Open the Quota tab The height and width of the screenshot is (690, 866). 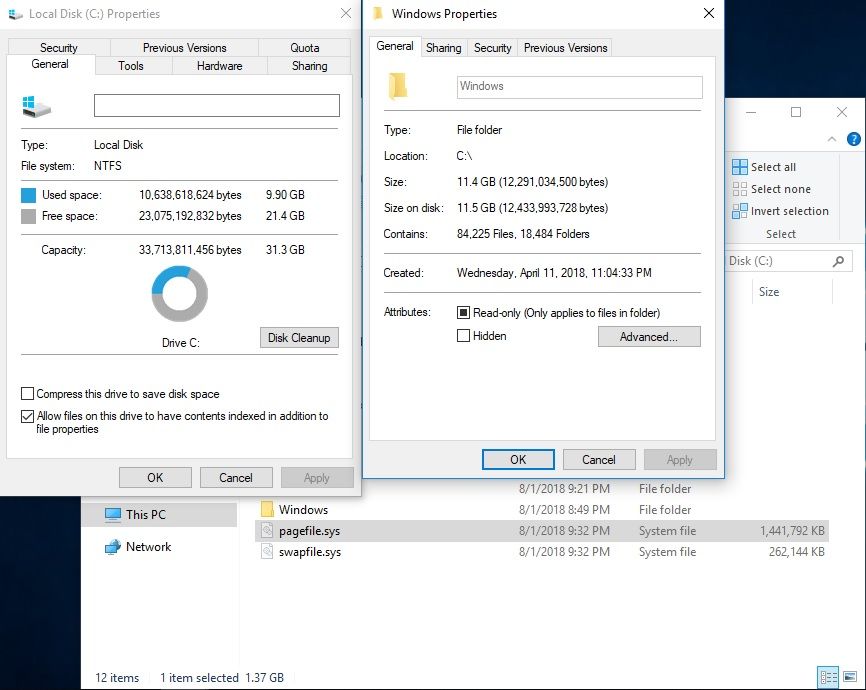click(304, 48)
